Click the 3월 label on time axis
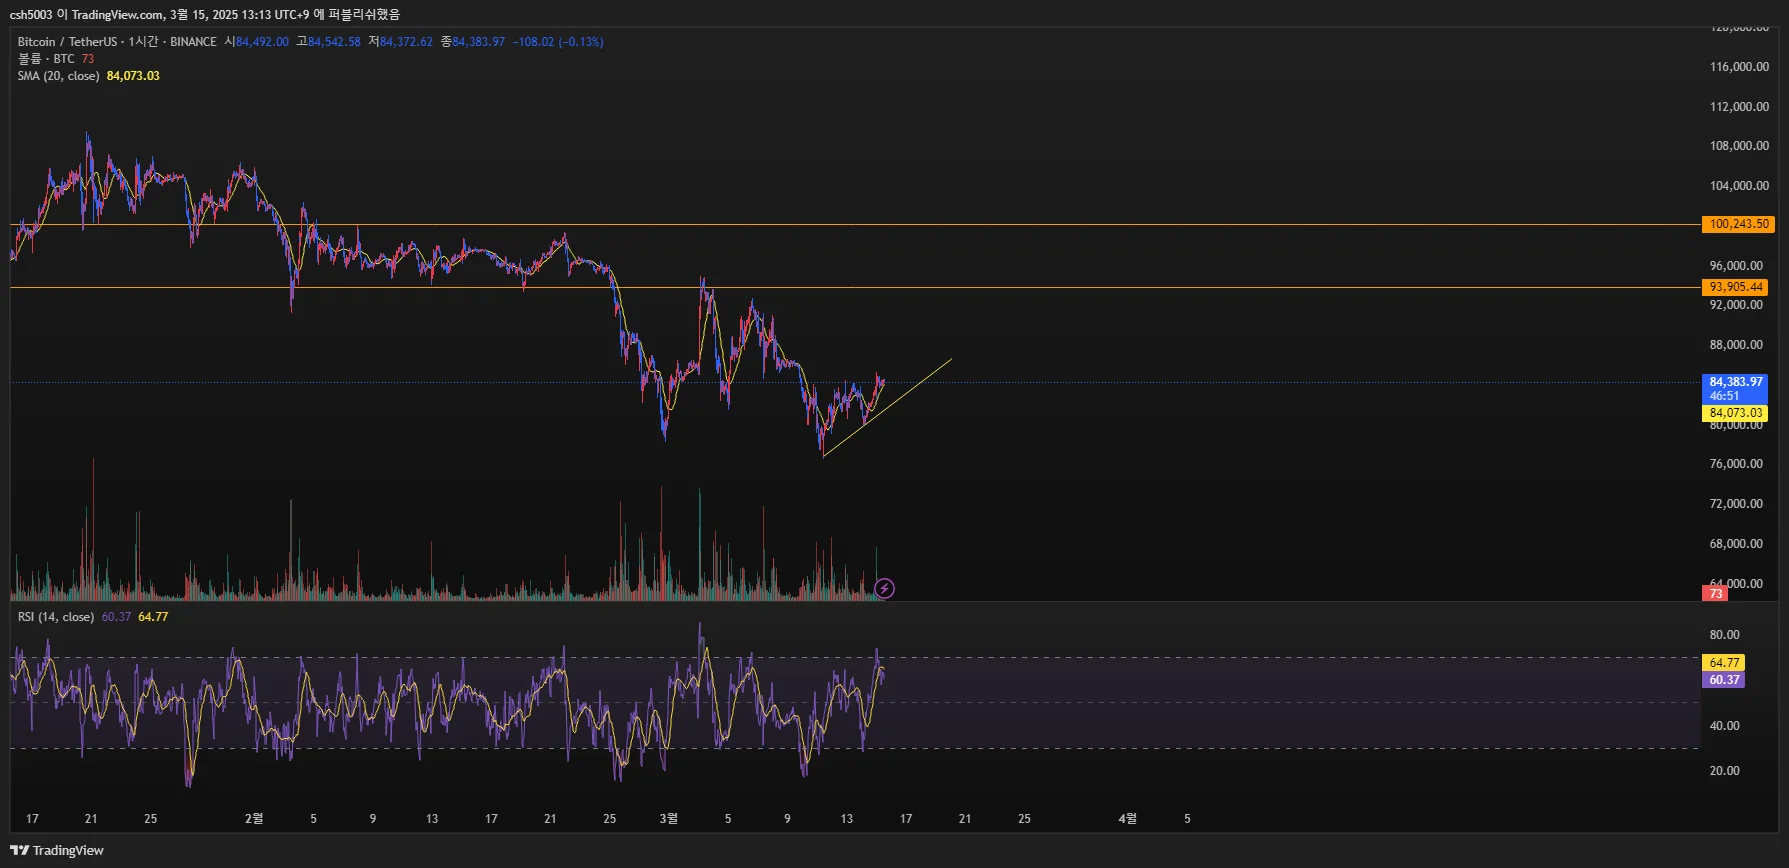This screenshot has height=868, width=1789. click(668, 819)
